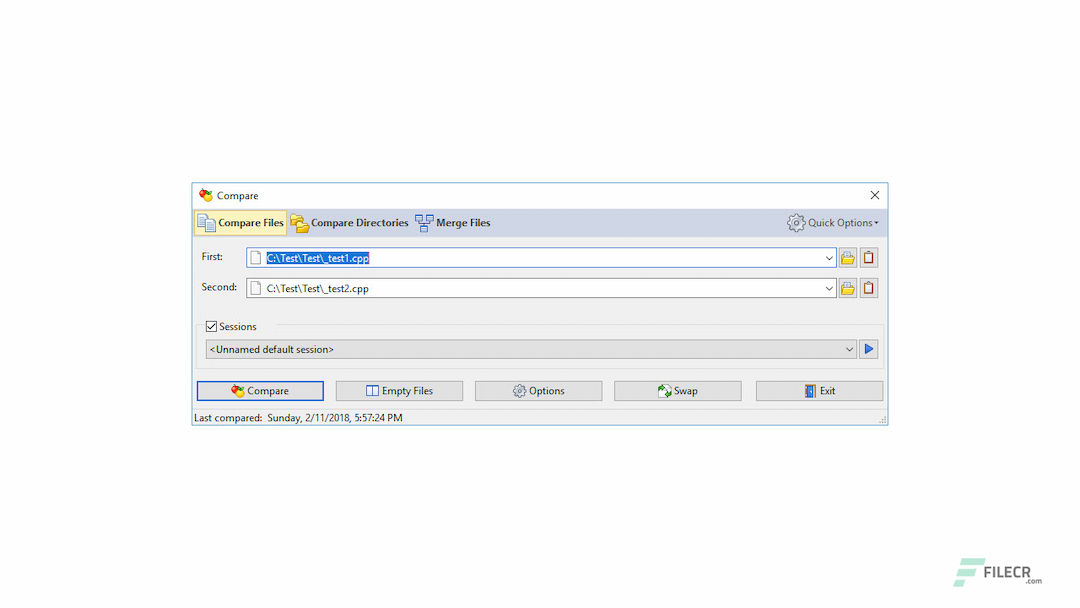The image size is (1080, 608).
Task: Swap the two file paths
Action: [x=677, y=390]
